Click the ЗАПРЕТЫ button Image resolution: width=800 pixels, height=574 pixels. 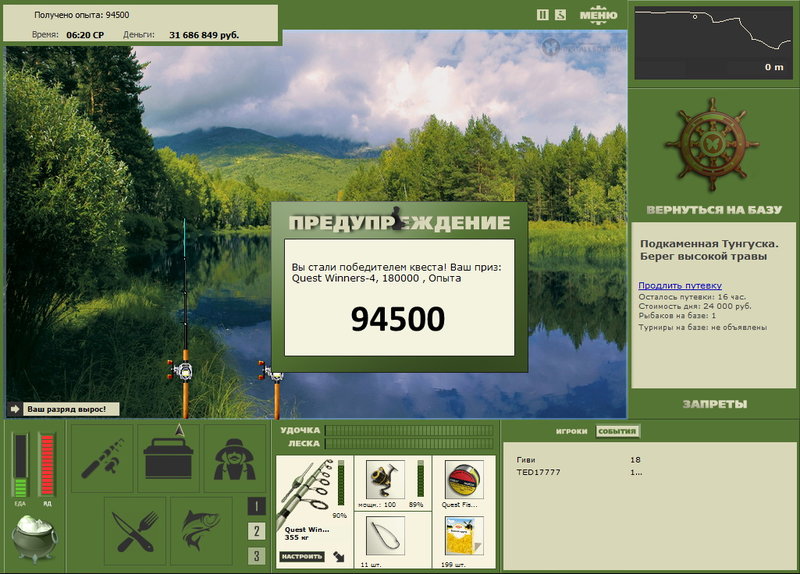(714, 404)
